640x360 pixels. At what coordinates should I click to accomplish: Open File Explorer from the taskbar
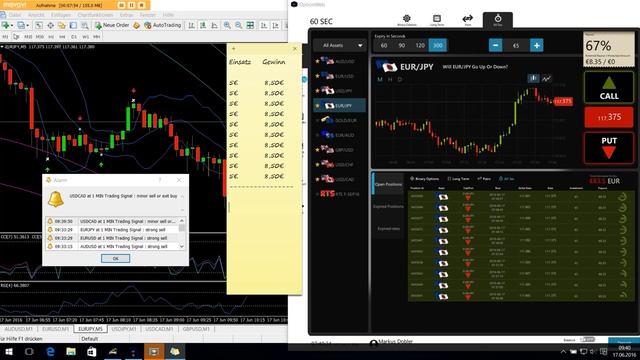pyautogui.click(x=71, y=351)
